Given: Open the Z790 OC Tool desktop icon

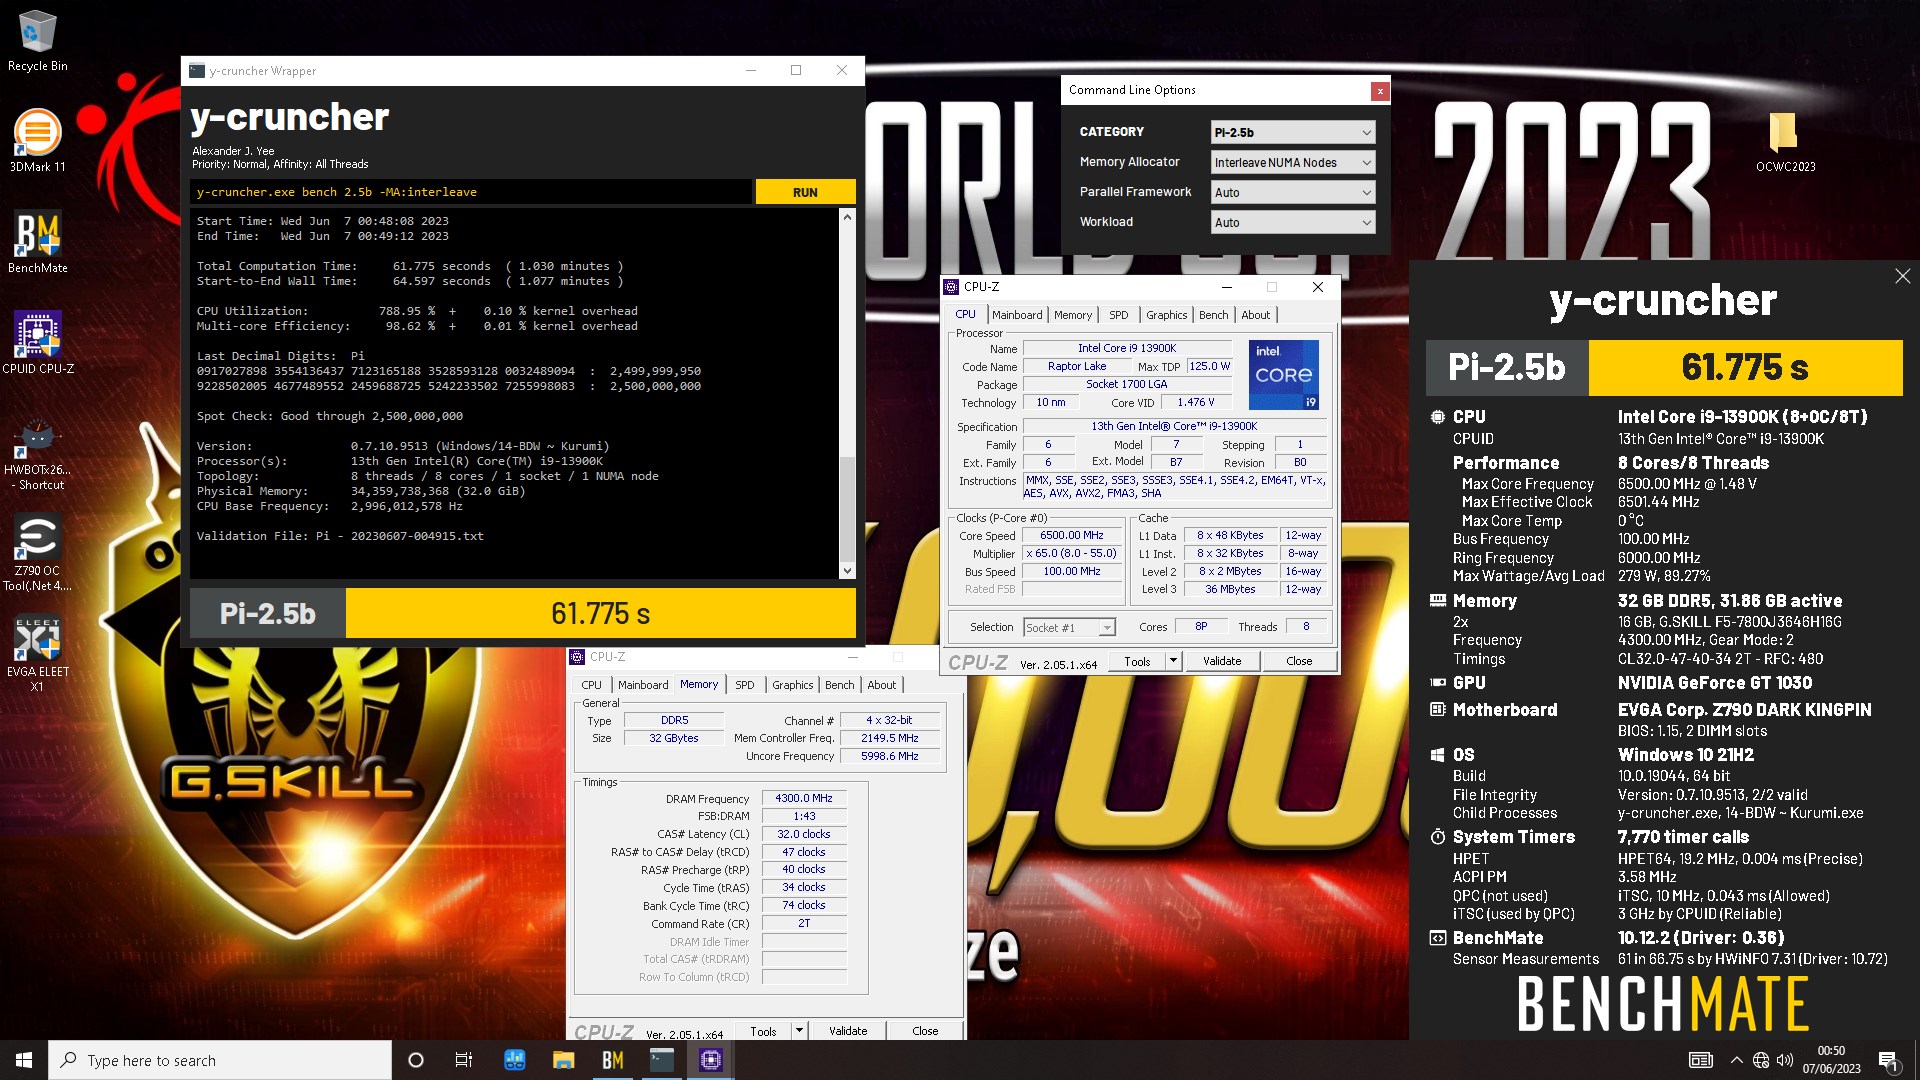Looking at the screenshot, I should pyautogui.click(x=37, y=552).
